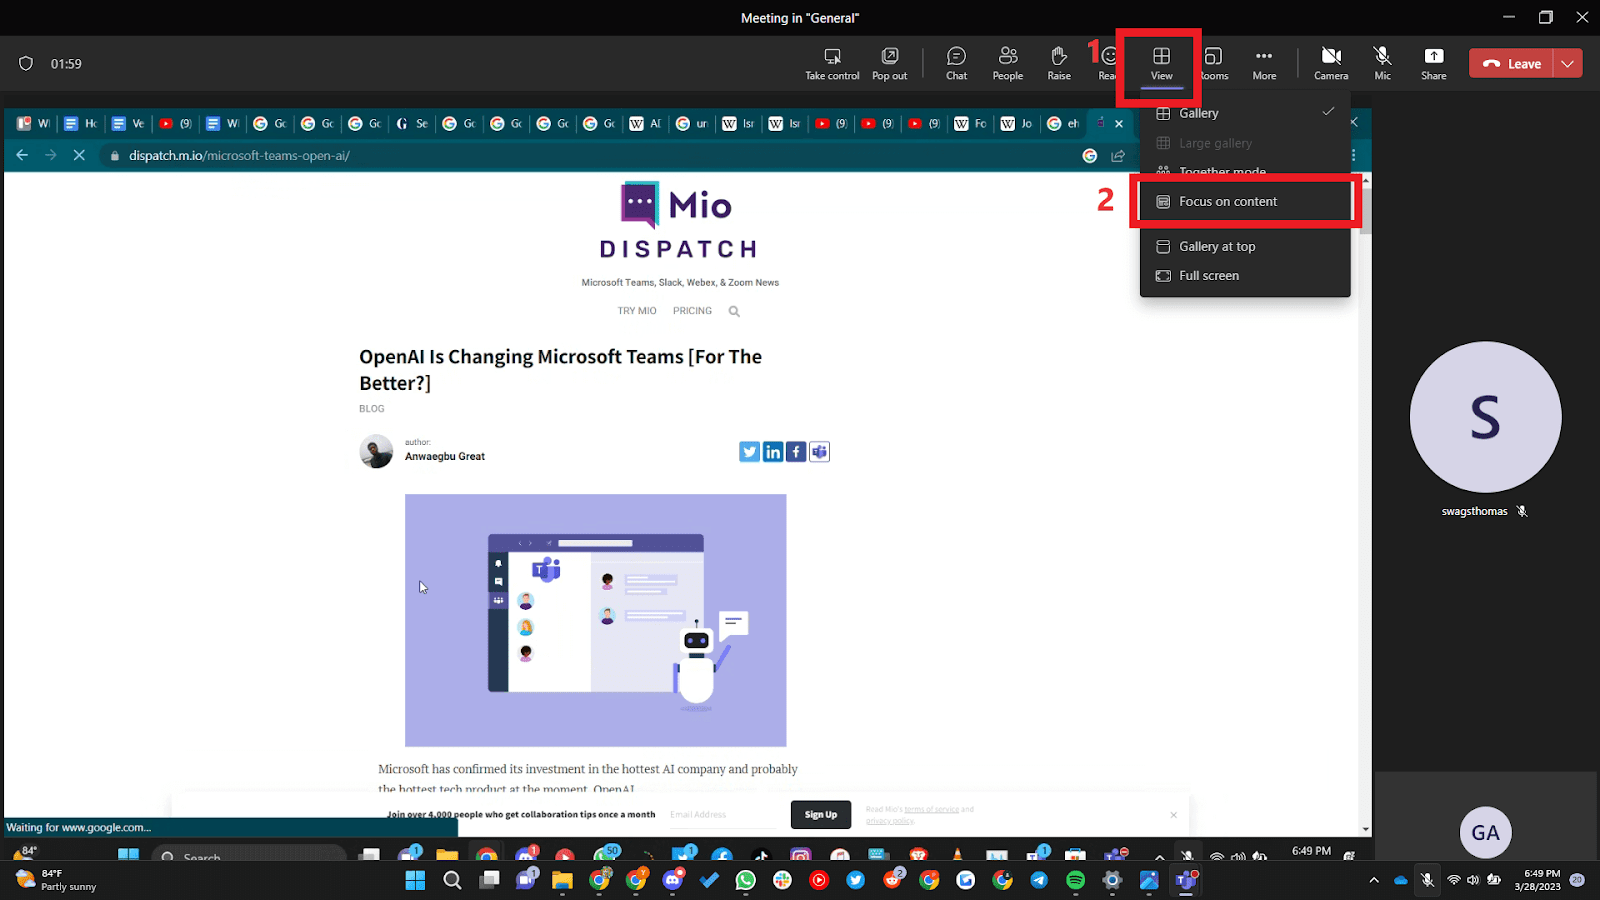Click the article title heading
The height and width of the screenshot is (900, 1600).
point(560,370)
